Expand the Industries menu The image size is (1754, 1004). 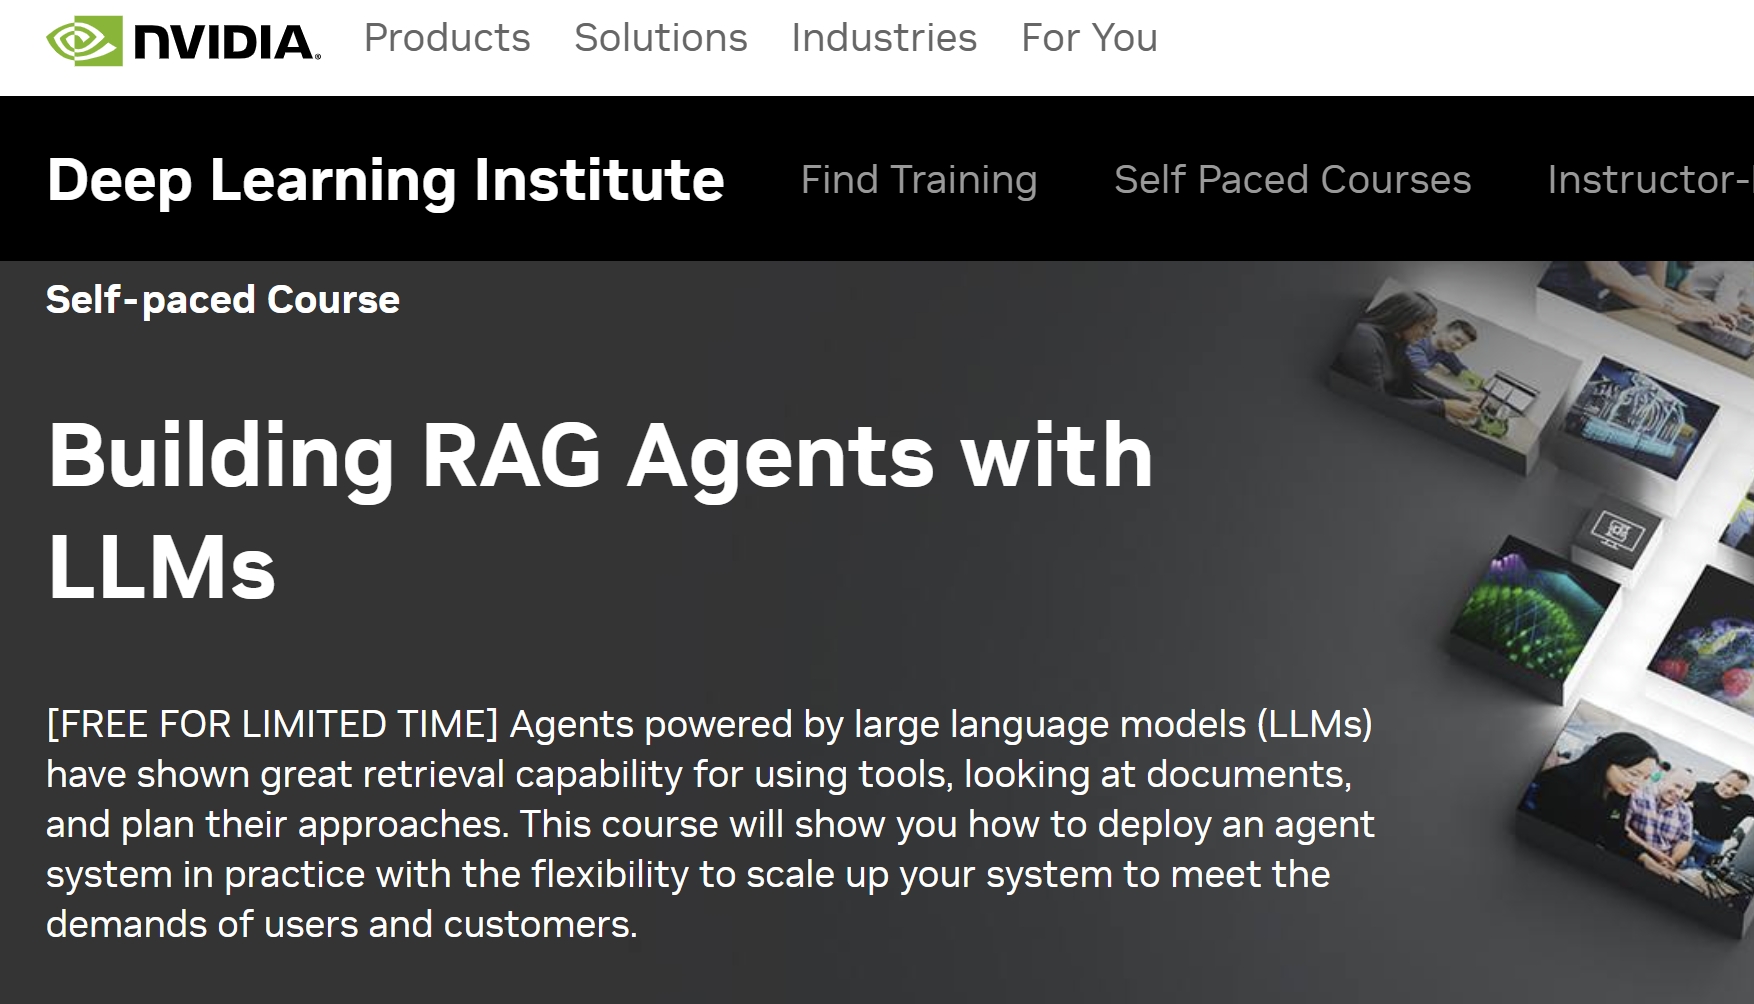click(x=884, y=38)
